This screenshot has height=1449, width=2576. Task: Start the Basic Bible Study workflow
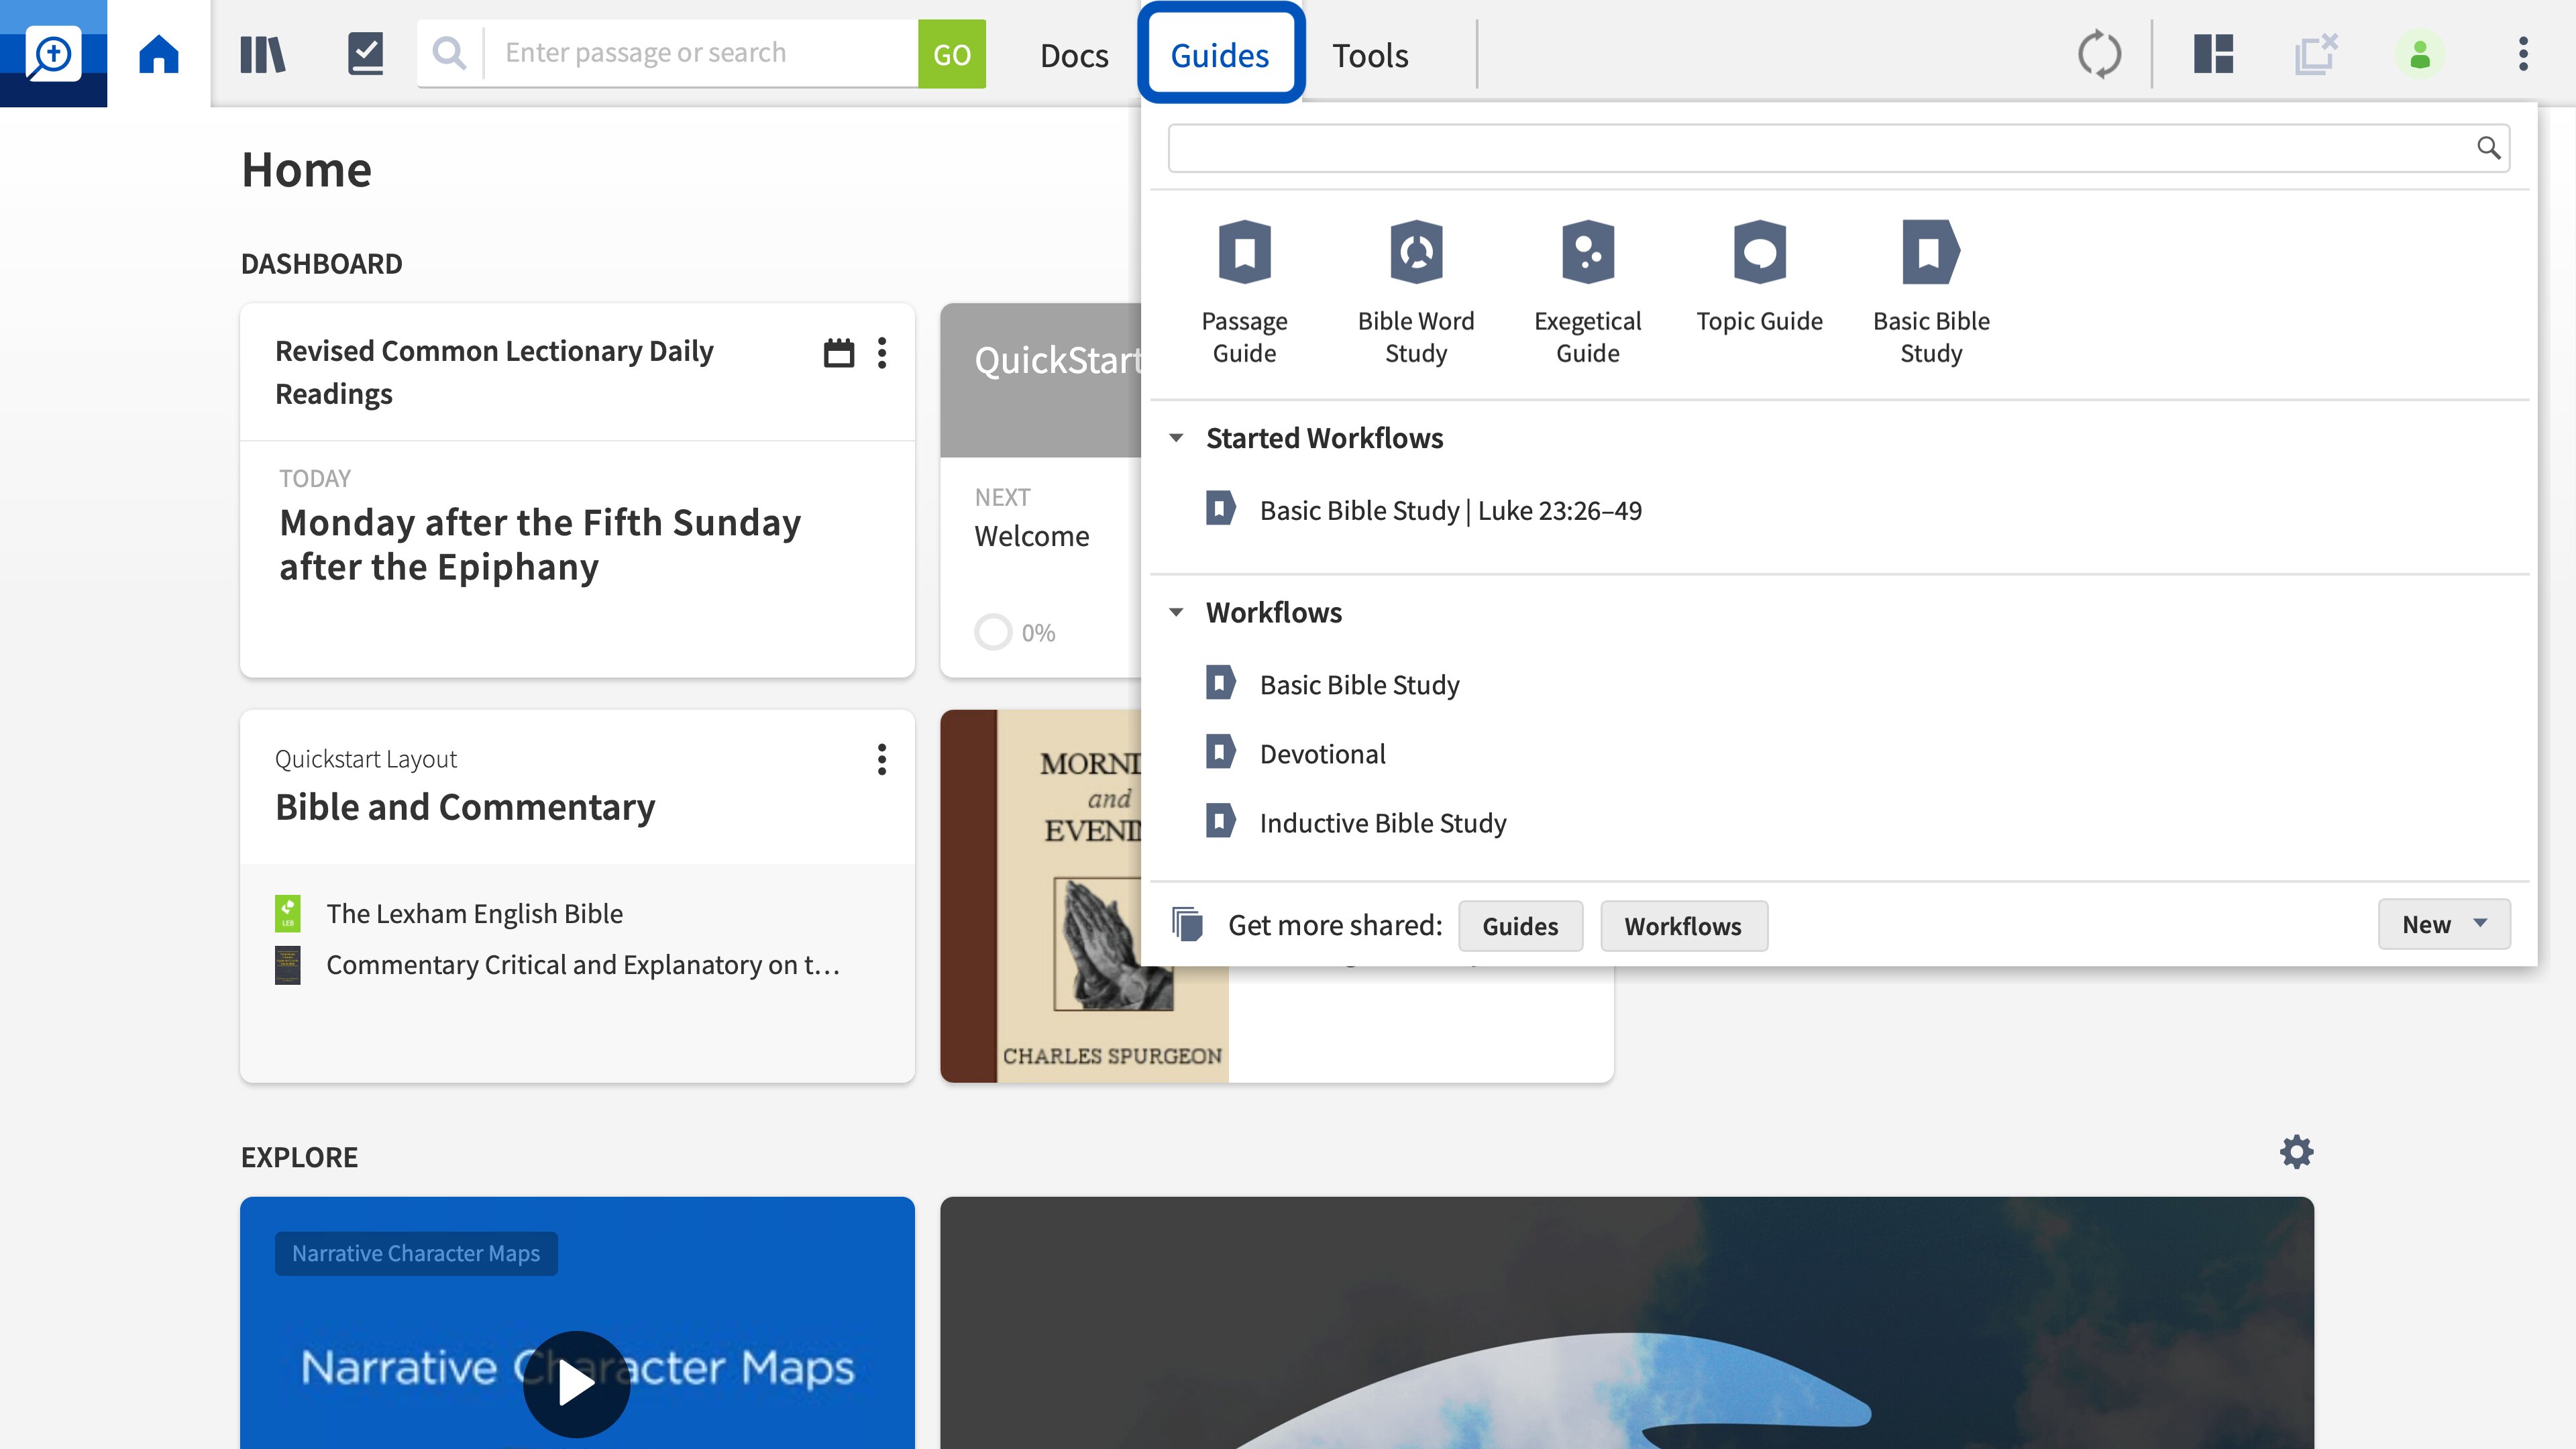coord(1359,684)
